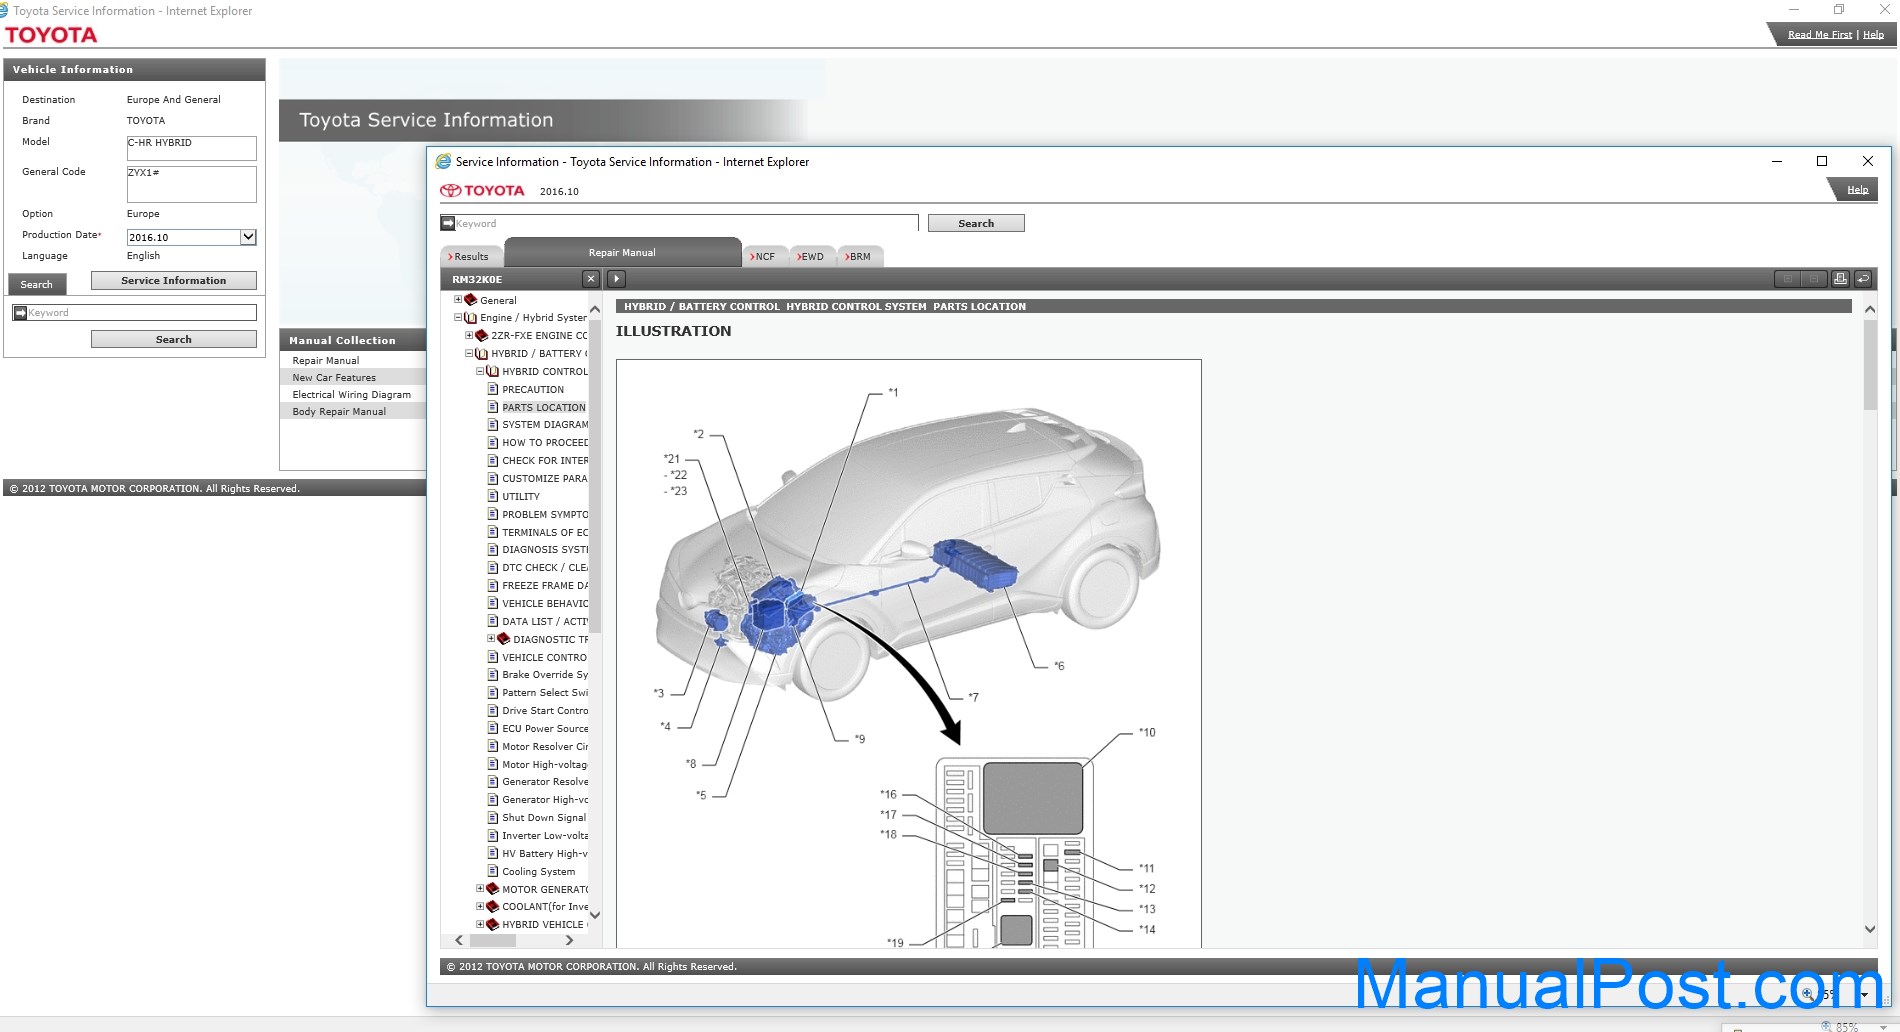Image resolution: width=1900 pixels, height=1032 pixels.
Task: Open Brake Override System tree item
Action: pyautogui.click(x=545, y=675)
